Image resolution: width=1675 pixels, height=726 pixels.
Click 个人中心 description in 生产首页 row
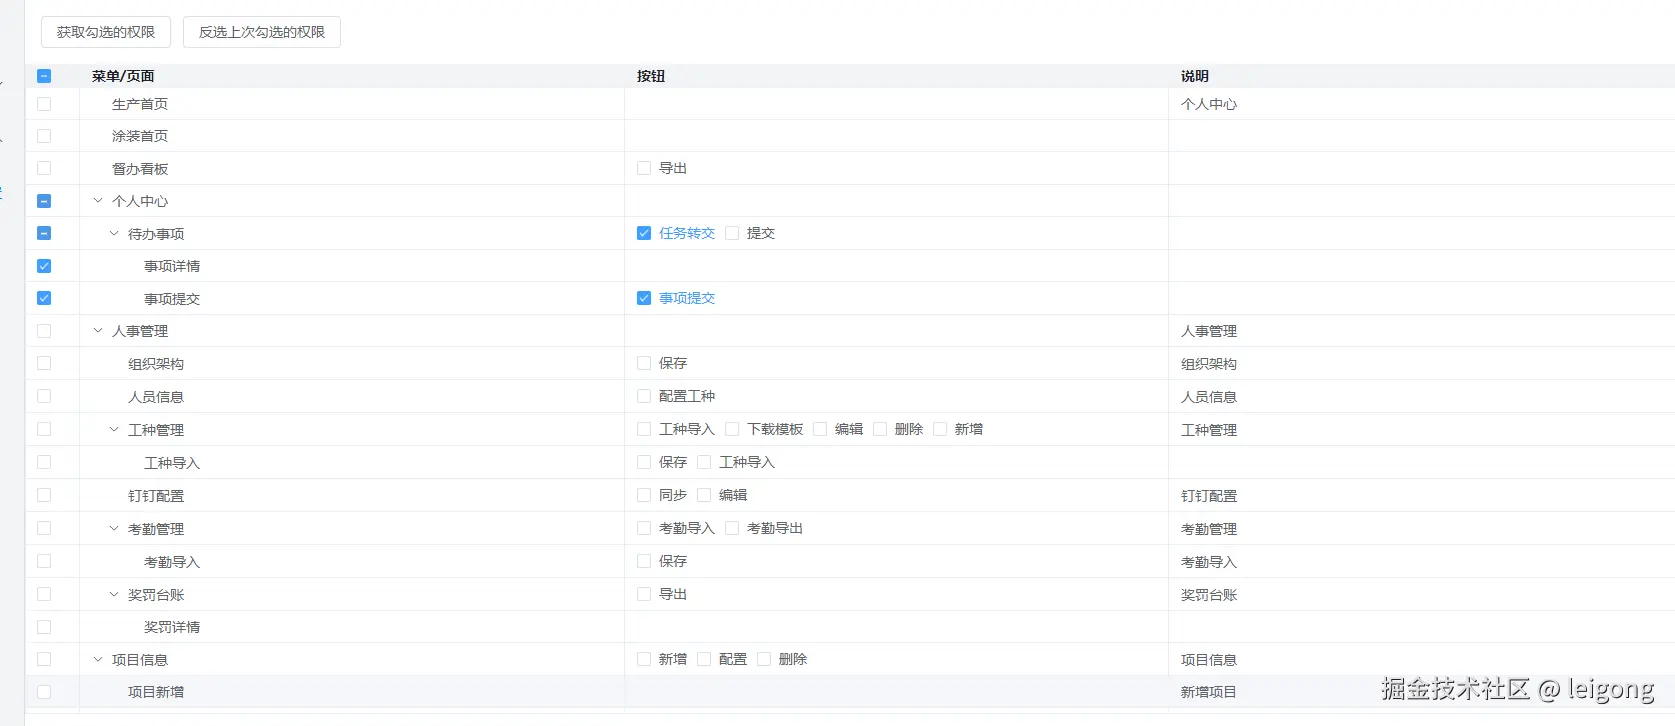1209,104
